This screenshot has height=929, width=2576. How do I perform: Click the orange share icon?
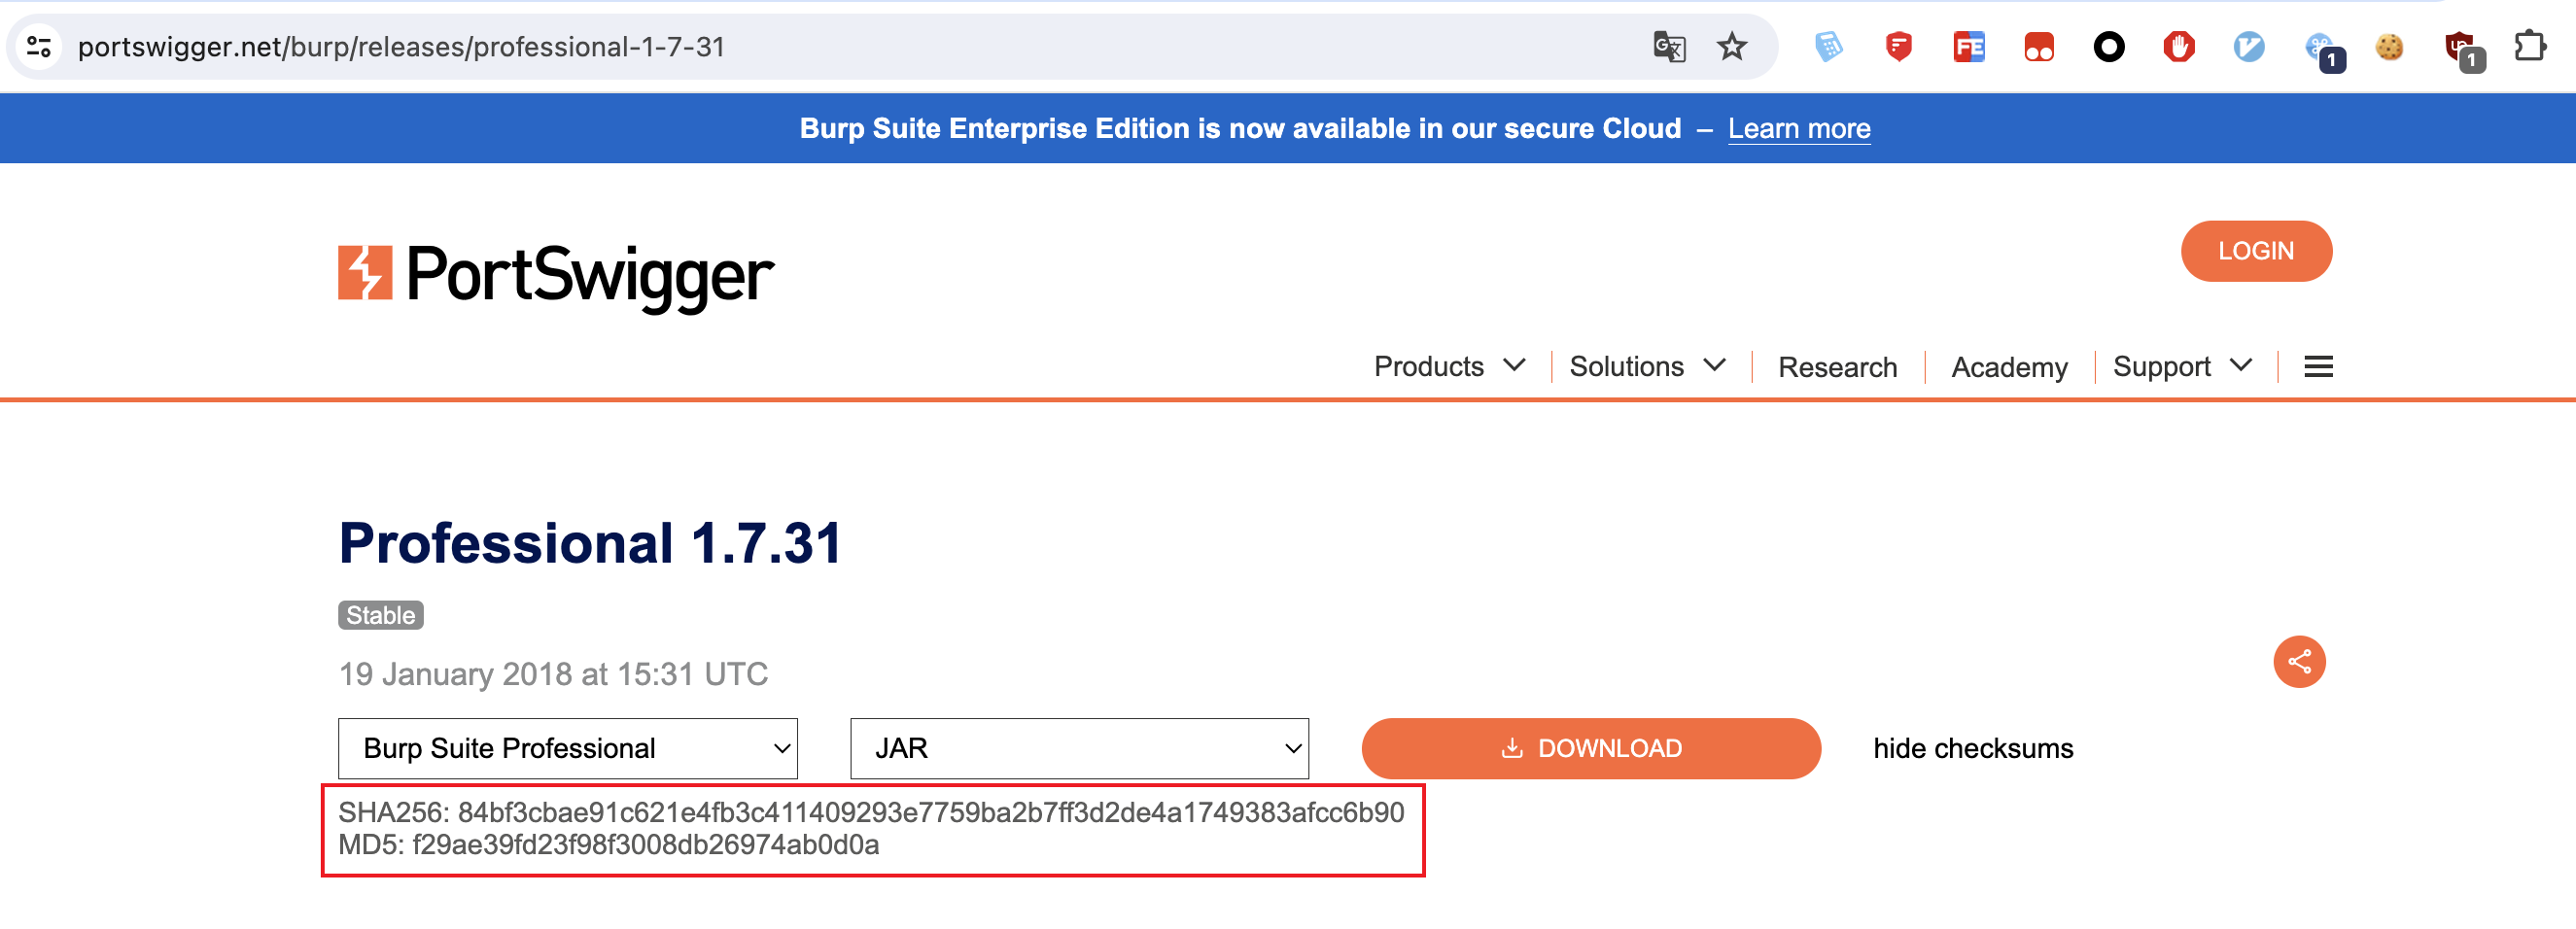[2299, 662]
